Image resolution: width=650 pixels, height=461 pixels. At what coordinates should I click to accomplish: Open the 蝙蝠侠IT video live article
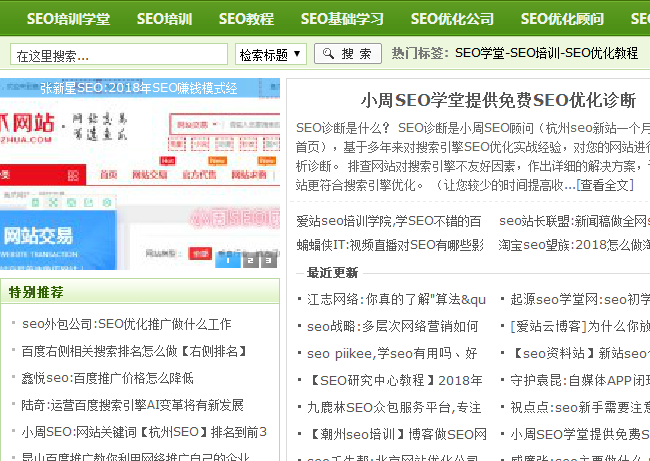tap(389, 244)
